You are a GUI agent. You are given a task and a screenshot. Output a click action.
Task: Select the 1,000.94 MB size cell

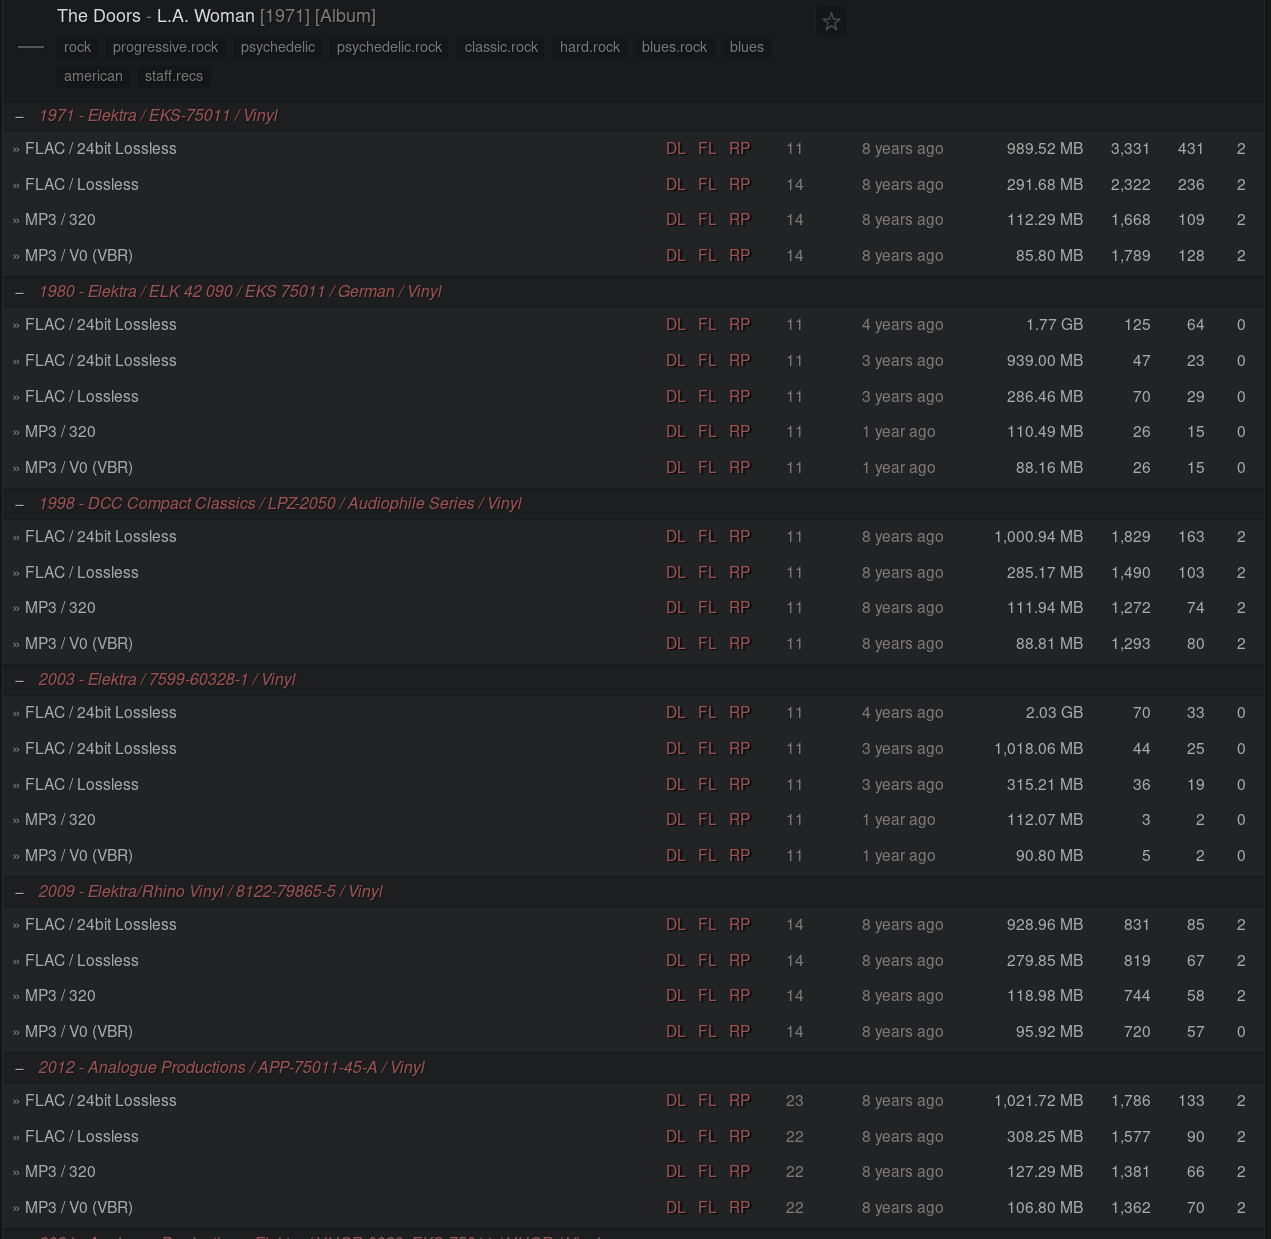(x=1038, y=536)
